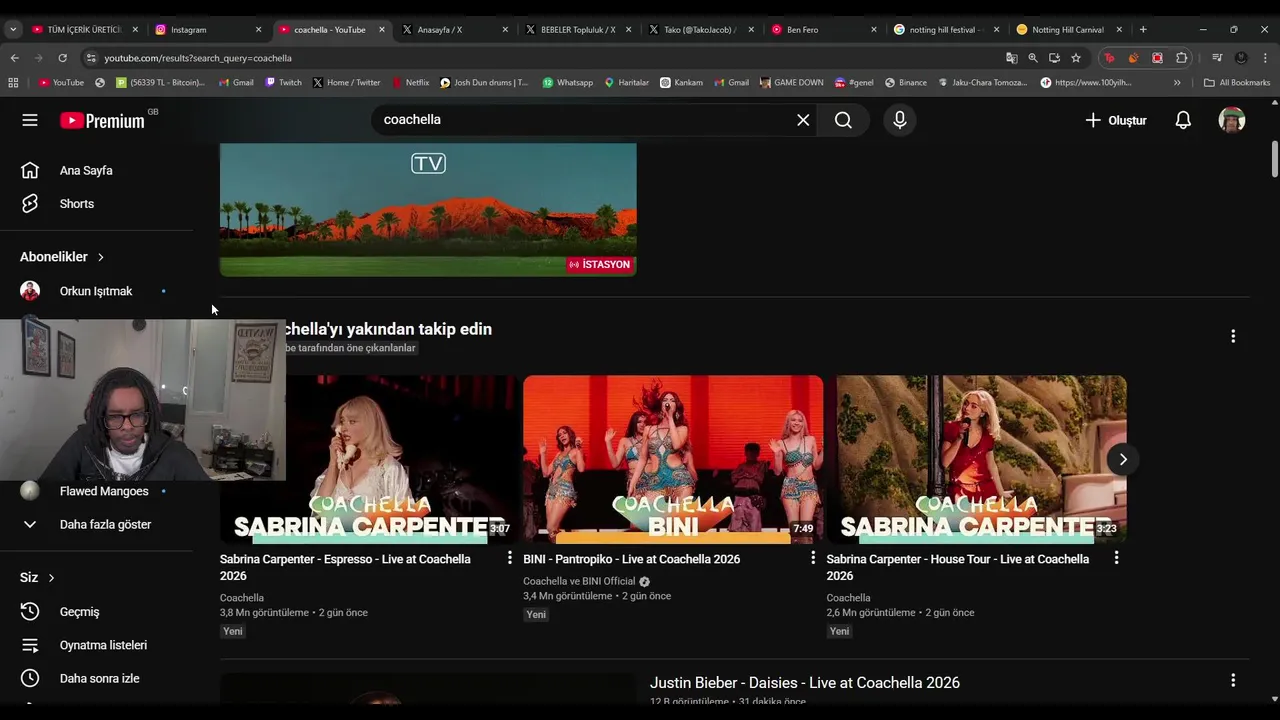Screen dimensions: 1280x720
Task: Open Justin Bieber Daisies video title
Action: (x=805, y=683)
